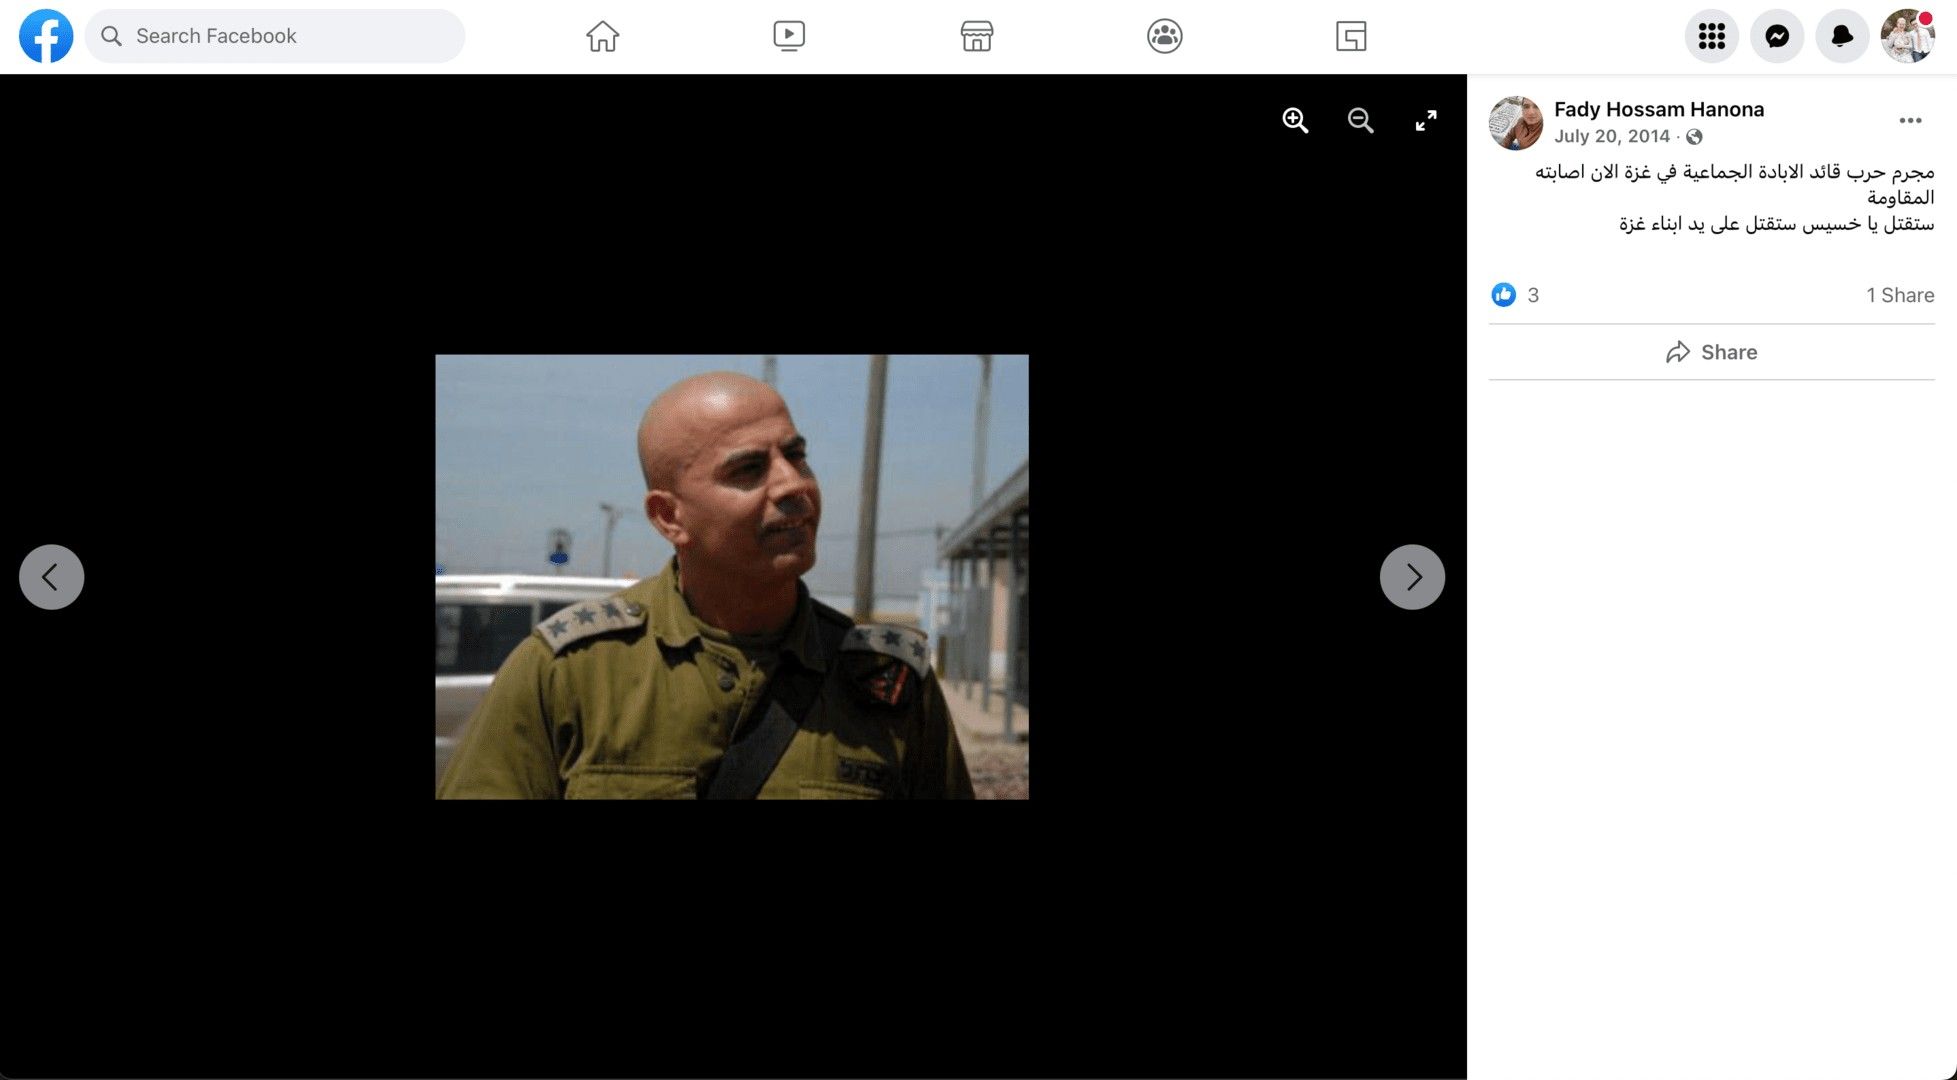The width and height of the screenshot is (1957, 1080).
Task: Open the July 20, 2014 post date link
Action: point(1612,136)
